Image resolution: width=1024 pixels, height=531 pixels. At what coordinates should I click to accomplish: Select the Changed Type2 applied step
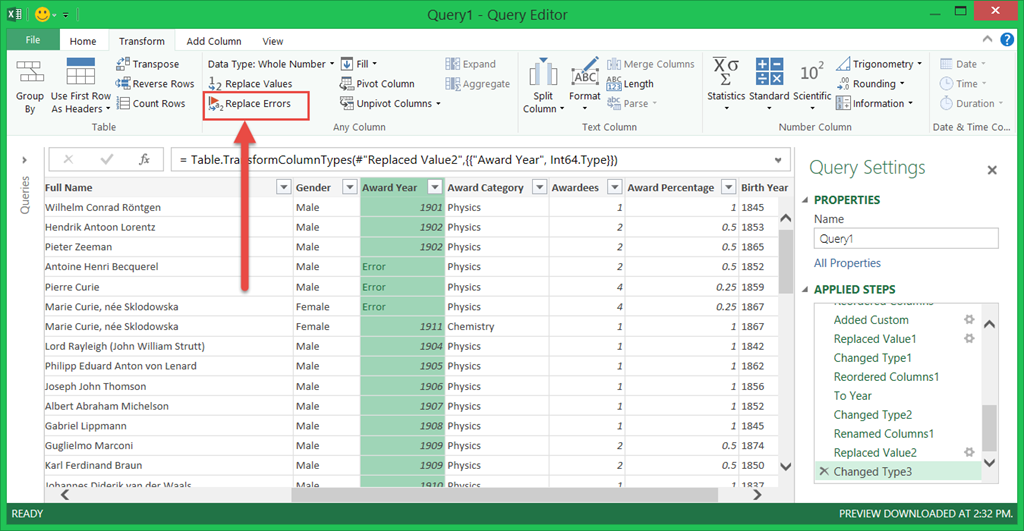pos(872,415)
